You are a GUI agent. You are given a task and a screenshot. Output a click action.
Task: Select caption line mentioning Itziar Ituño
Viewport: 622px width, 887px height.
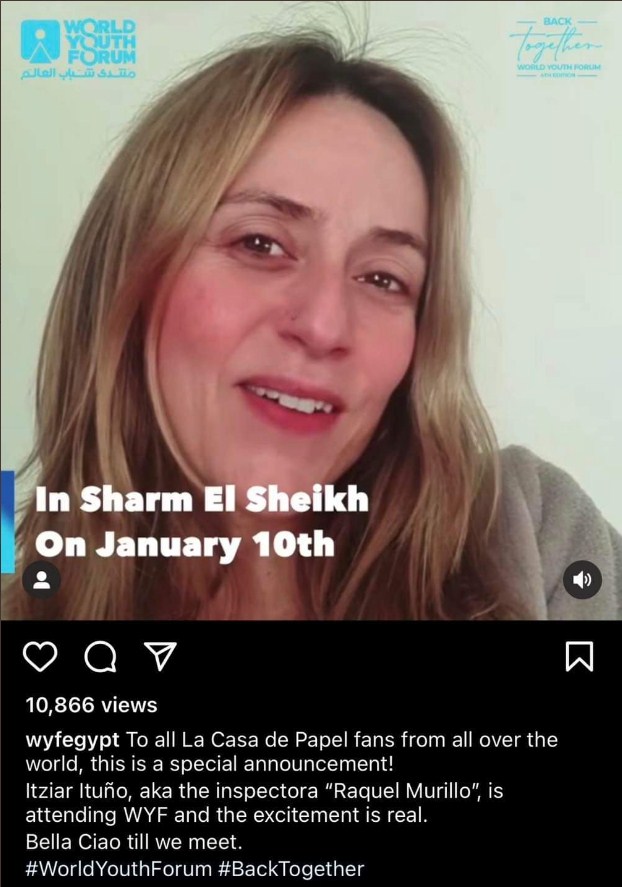[x=264, y=790]
